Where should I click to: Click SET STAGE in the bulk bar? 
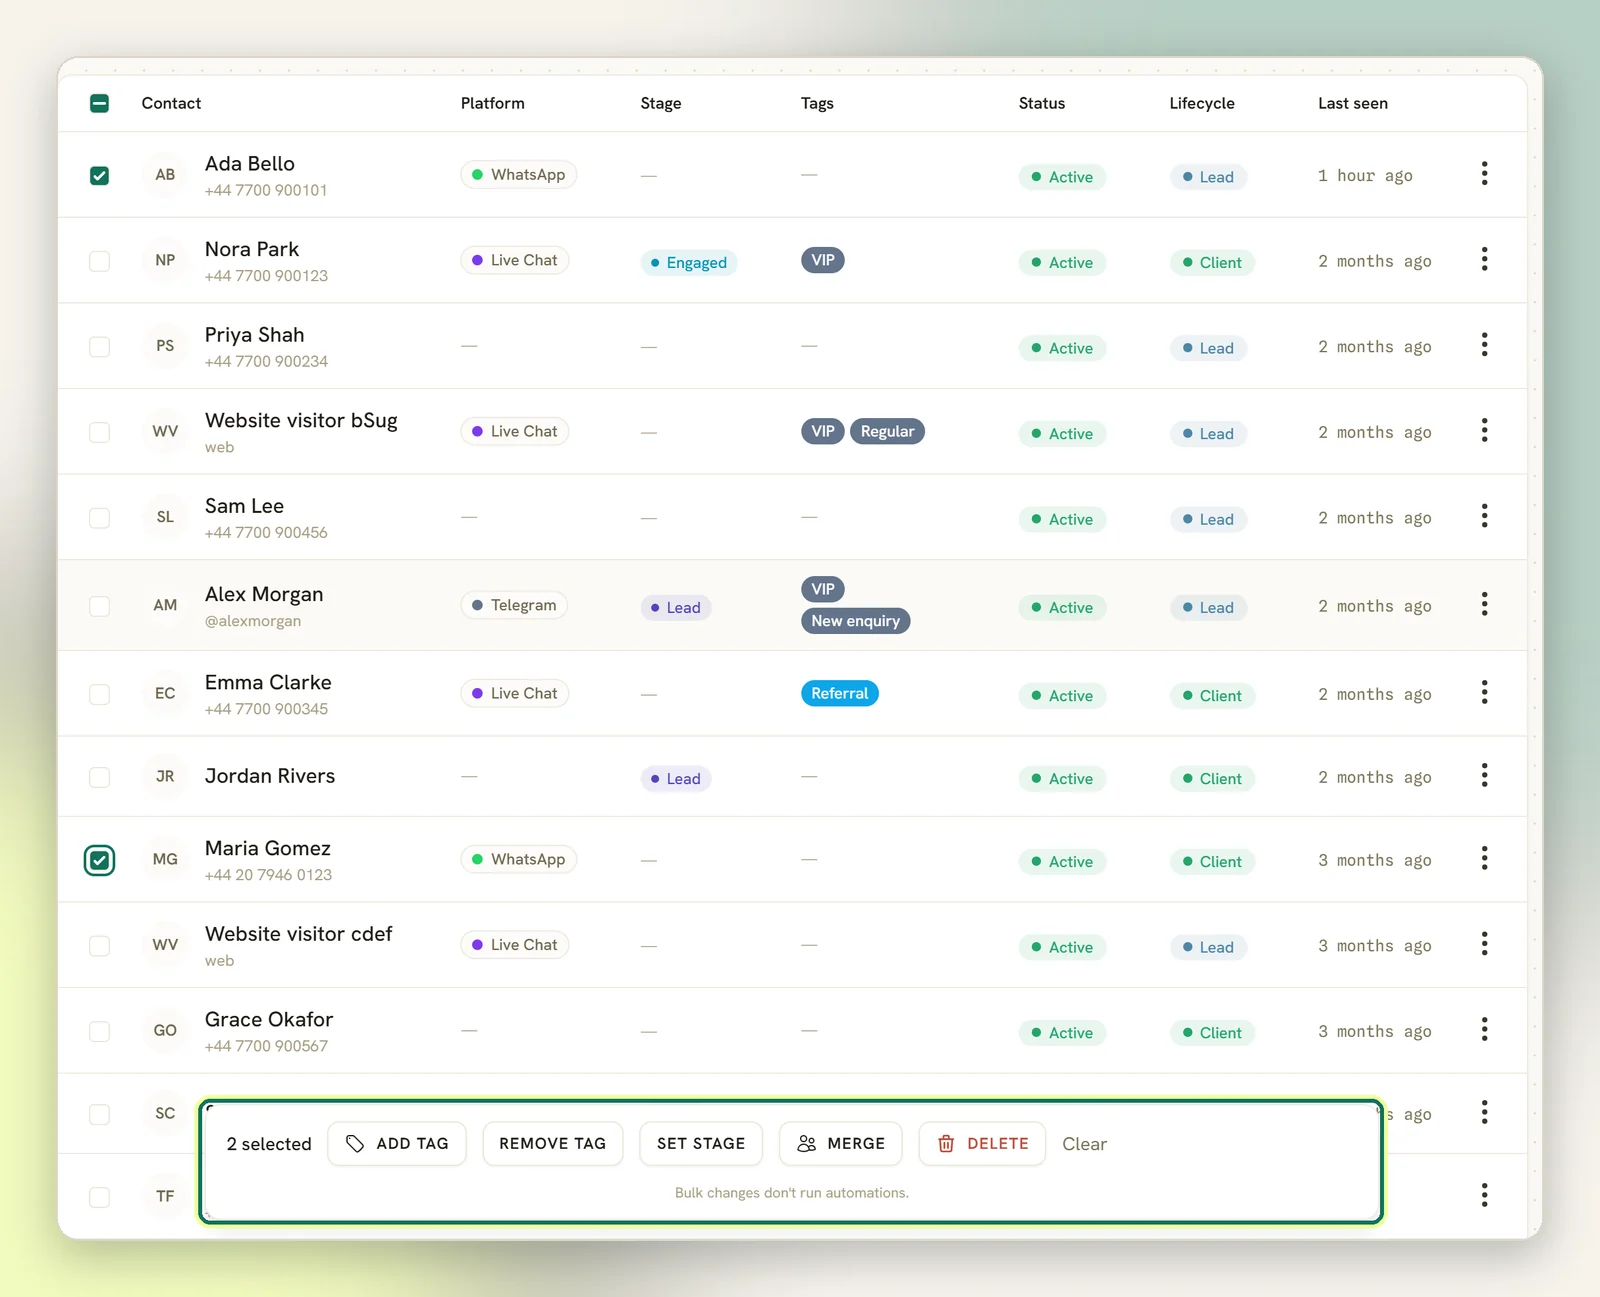pyautogui.click(x=701, y=1143)
